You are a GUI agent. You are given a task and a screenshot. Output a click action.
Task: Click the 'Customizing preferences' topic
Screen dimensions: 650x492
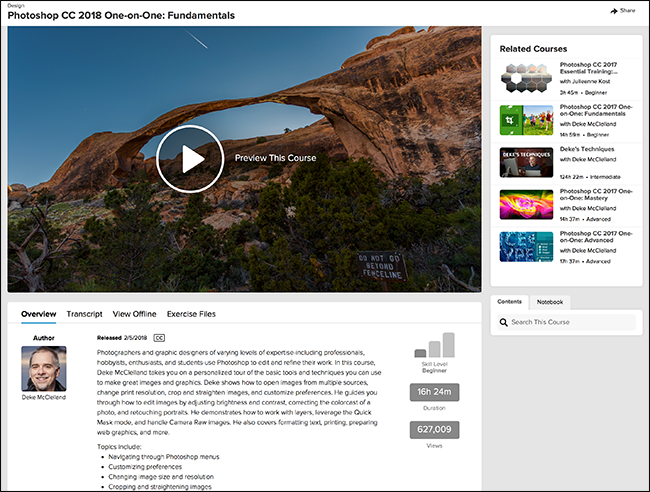click(x=145, y=467)
